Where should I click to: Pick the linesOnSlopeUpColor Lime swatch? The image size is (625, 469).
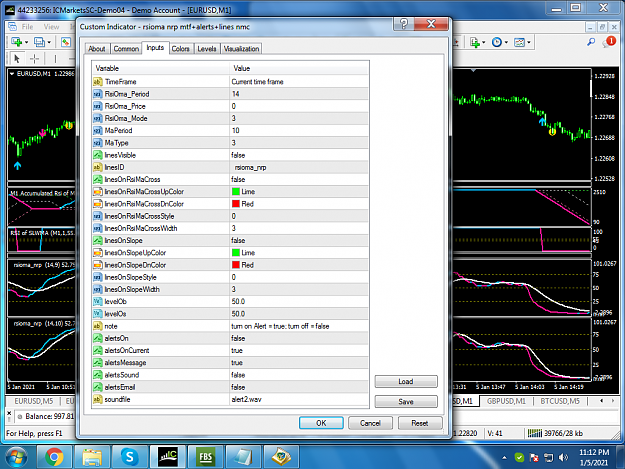236,253
